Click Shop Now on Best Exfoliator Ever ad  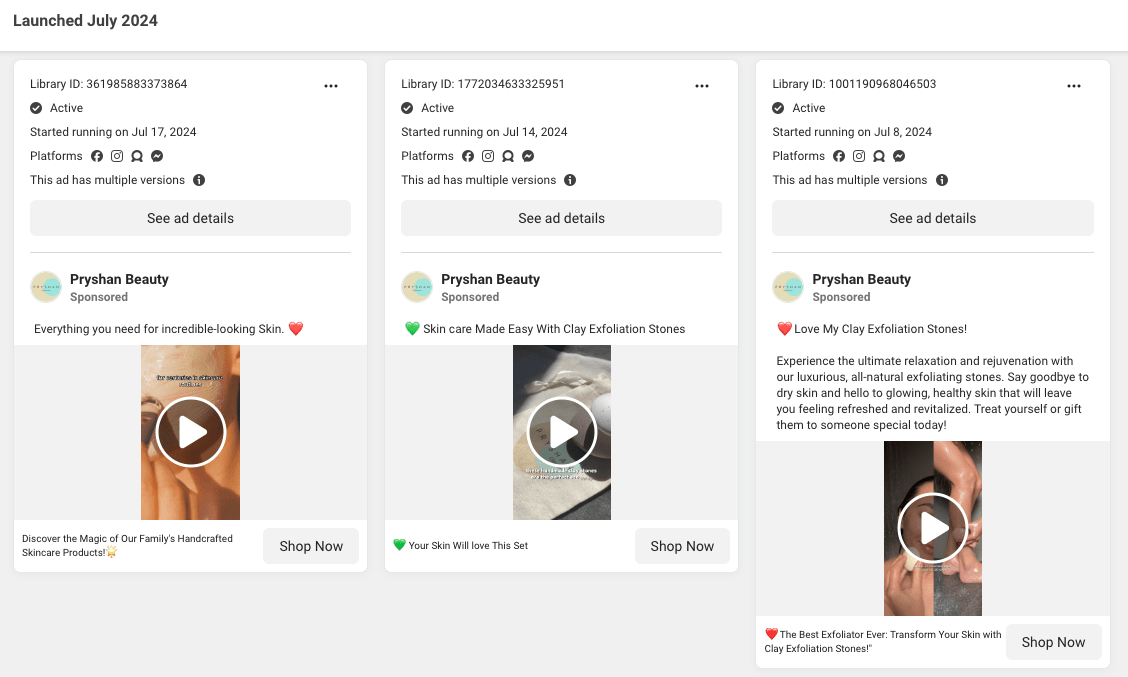[1053, 642]
